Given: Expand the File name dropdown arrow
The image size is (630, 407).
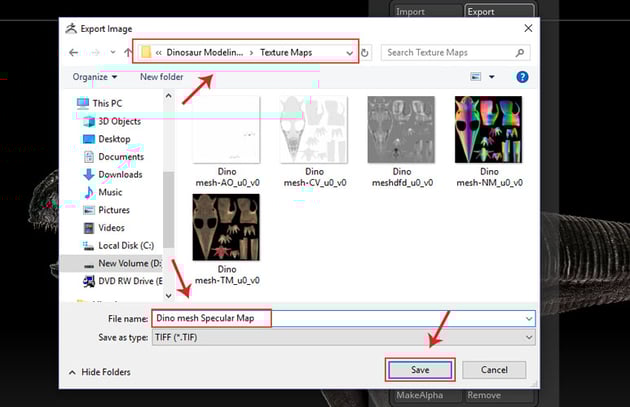Looking at the screenshot, I should coord(529,319).
